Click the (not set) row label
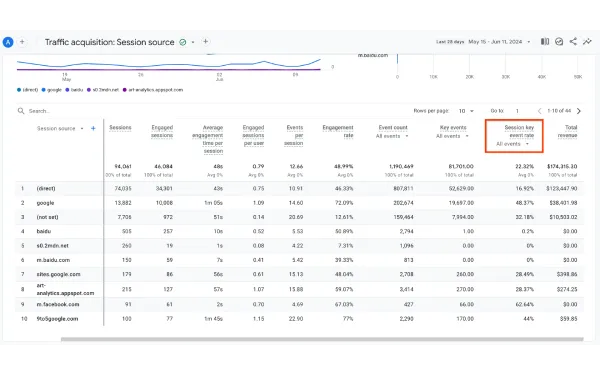 pos(47,217)
